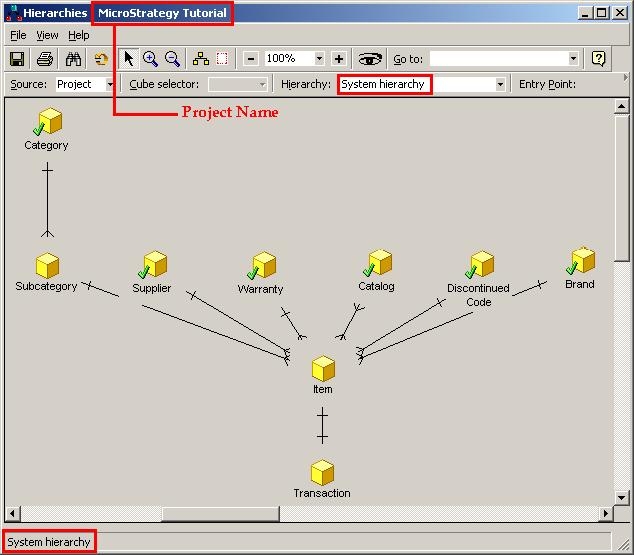Click the vertical scrollbar up arrow
Image resolution: width=634 pixels, height=555 pixels.
point(621,107)
